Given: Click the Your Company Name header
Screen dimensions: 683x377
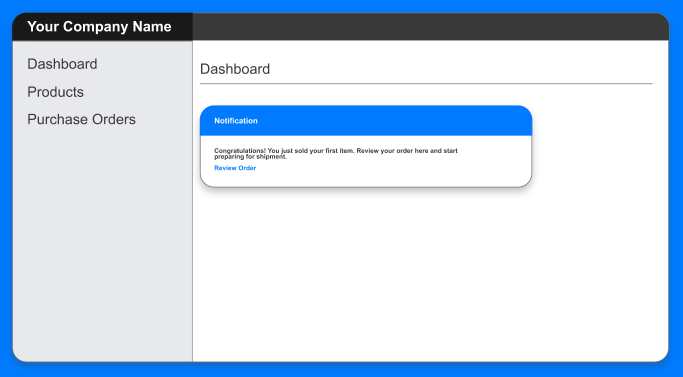Looking at the screenshot, I should click(99, 27).
